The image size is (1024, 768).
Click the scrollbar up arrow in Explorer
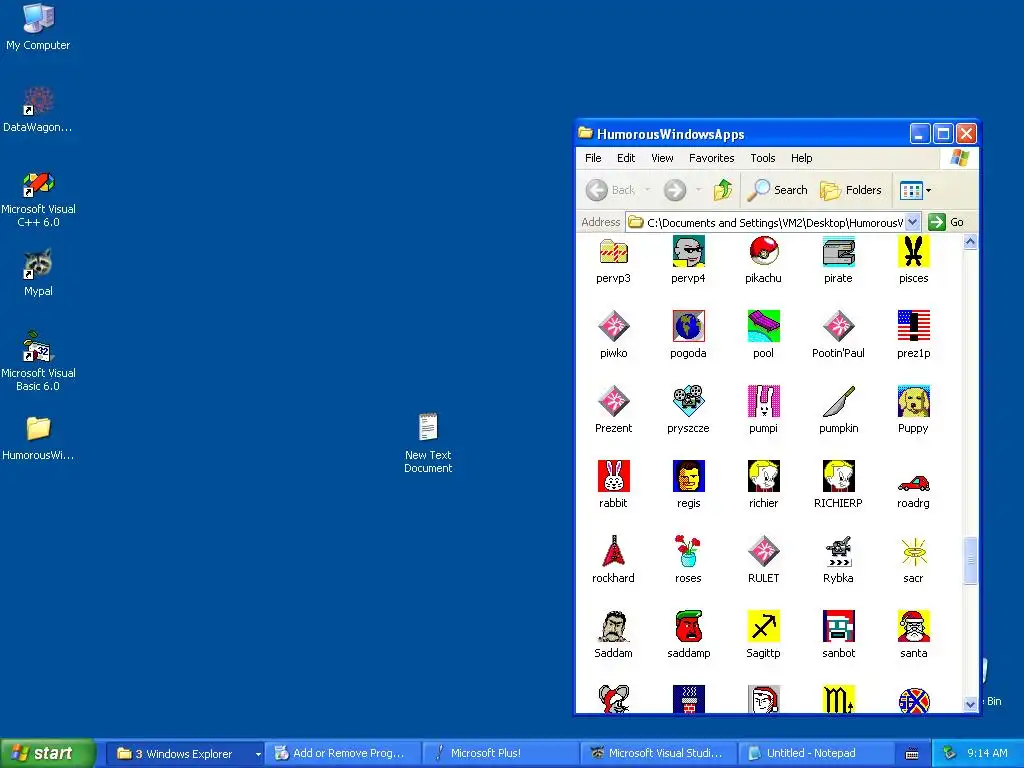pyautogui.click(x=970, y=242)
